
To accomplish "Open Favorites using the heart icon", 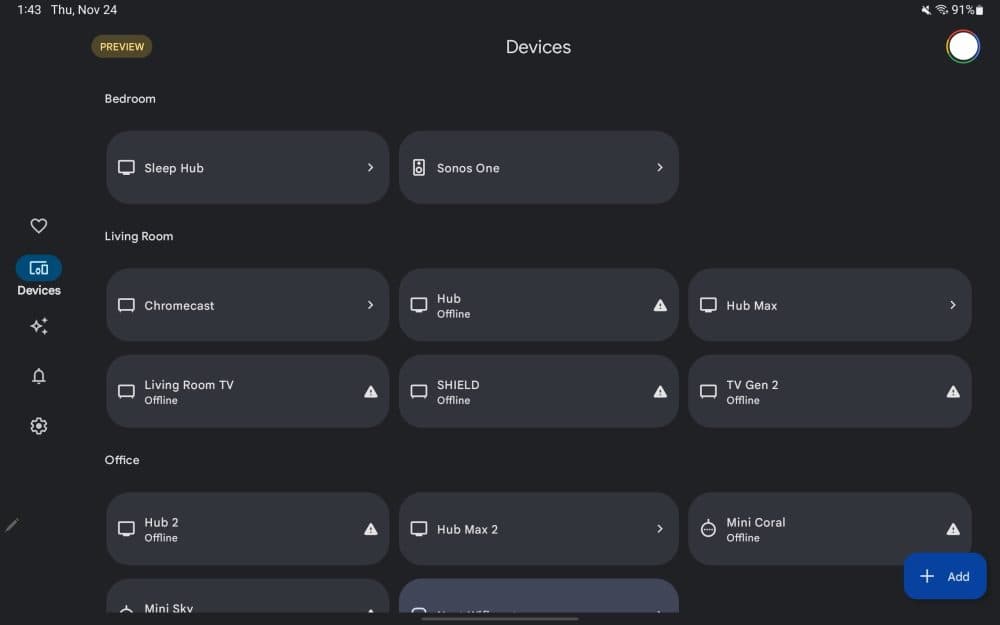I will click(x=38, y=226).
